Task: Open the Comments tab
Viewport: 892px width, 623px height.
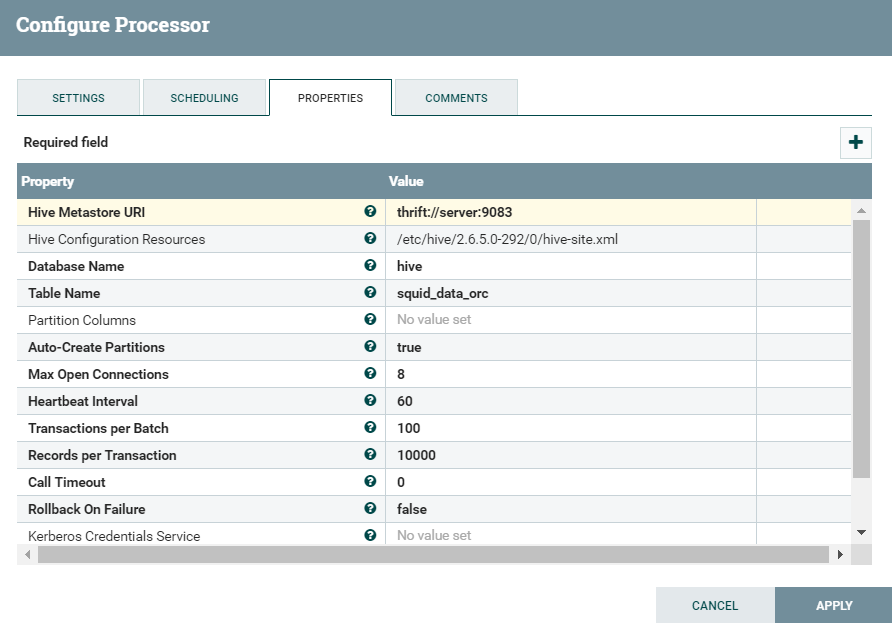Action: pos(456,98)
